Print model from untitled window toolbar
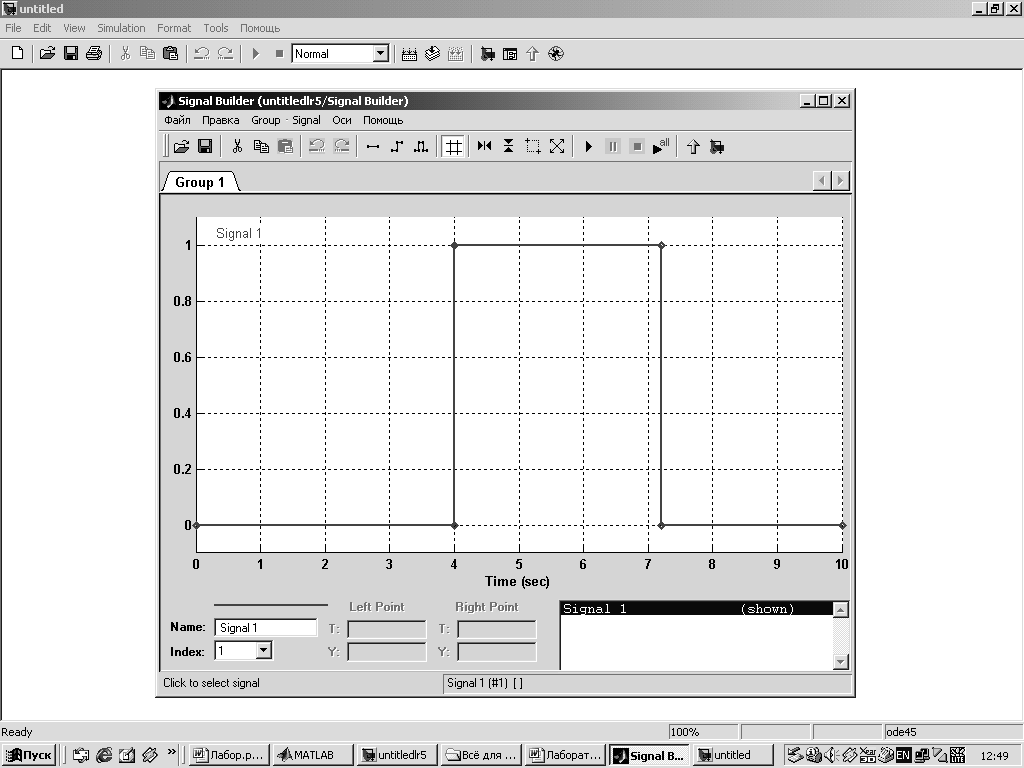 point(94,54)
